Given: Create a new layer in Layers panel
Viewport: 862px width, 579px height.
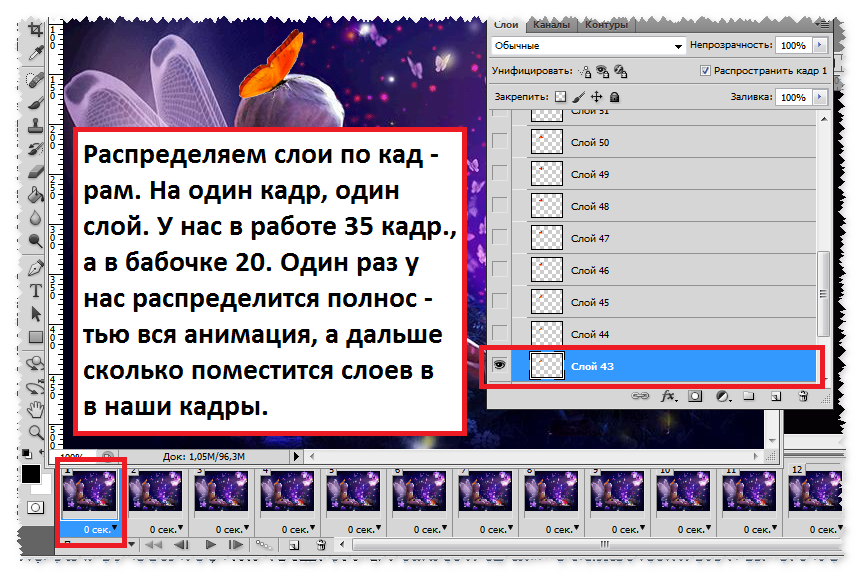Looking at the screenshot, I should (776, 396).
